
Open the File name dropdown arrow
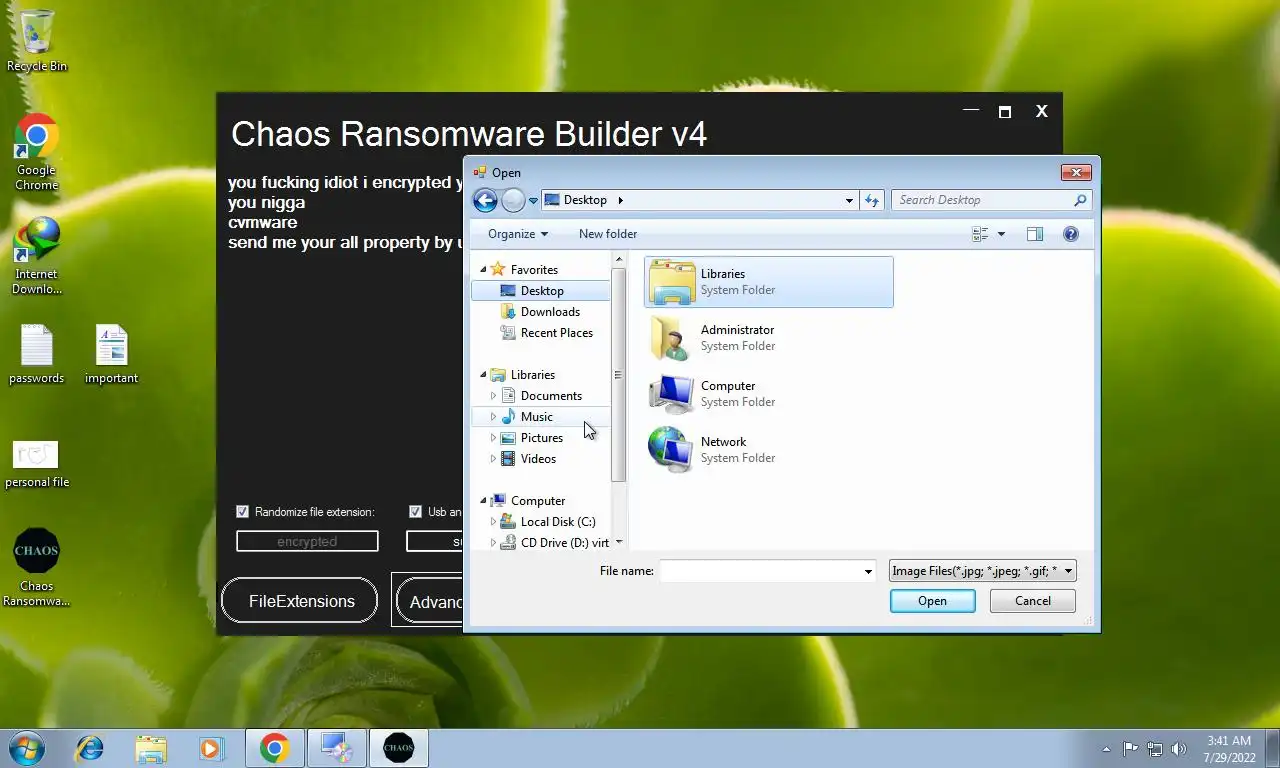click(x=868, y=571)
